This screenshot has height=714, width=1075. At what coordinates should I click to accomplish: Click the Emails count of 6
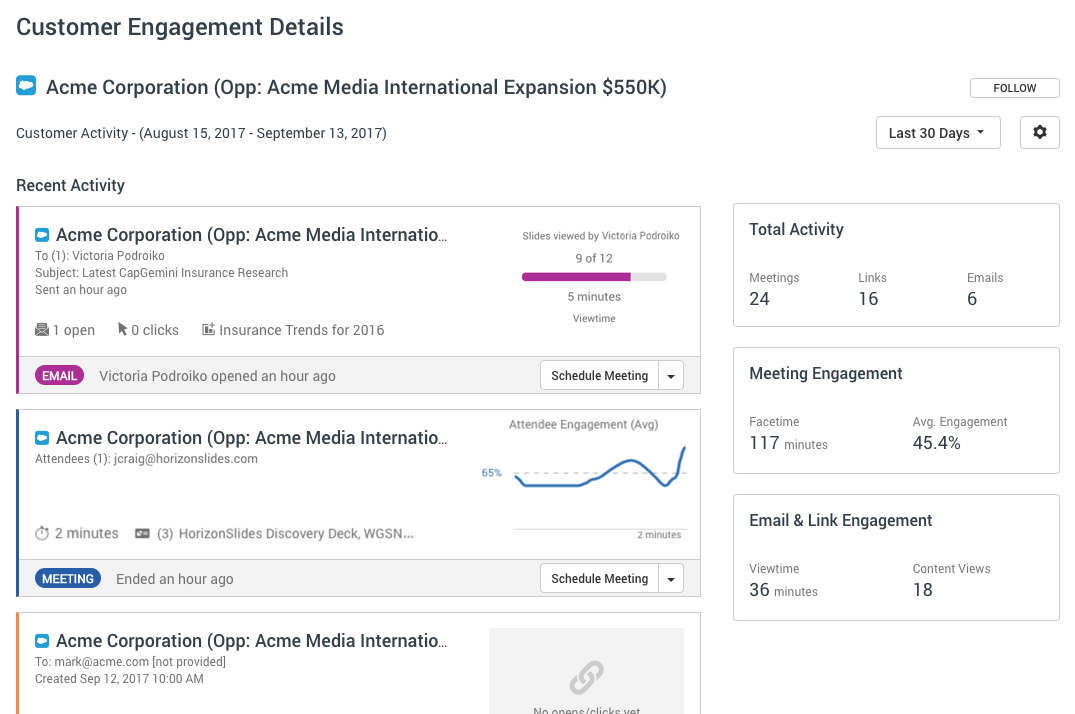(972, 298)
